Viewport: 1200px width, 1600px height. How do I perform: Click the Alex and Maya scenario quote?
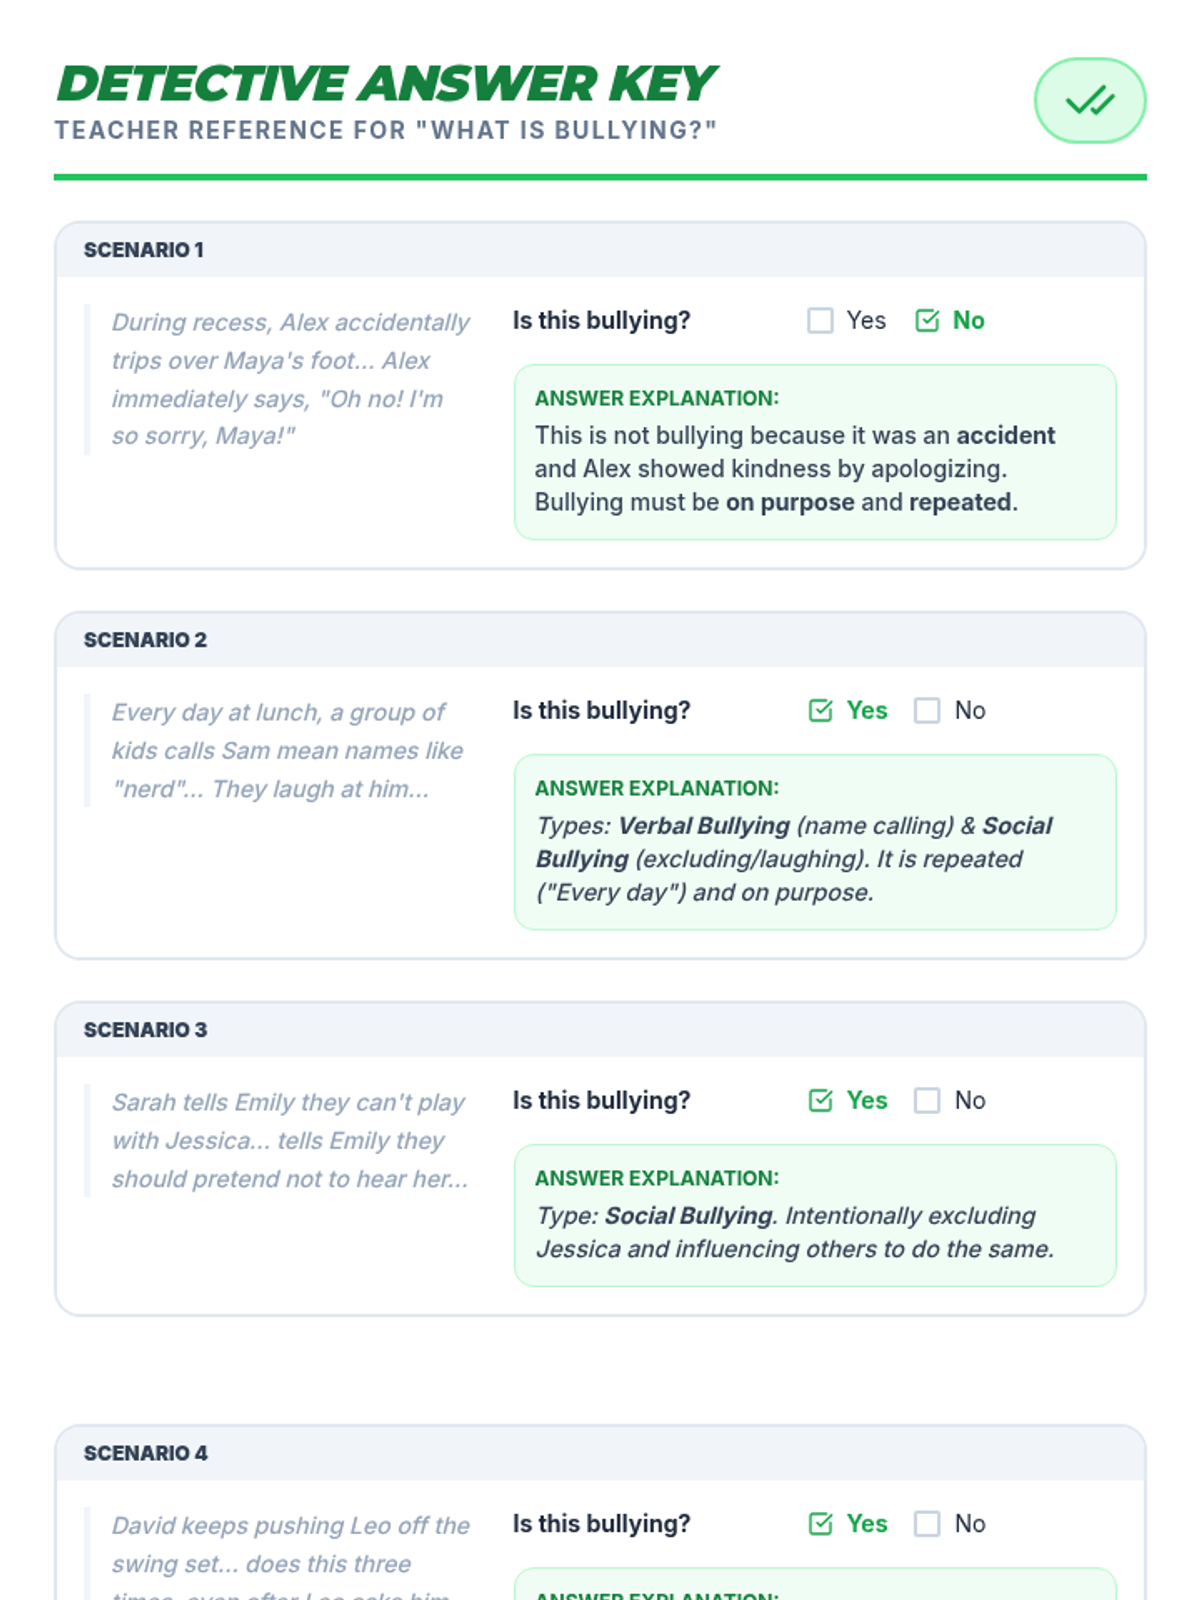[x=289, y=379]
